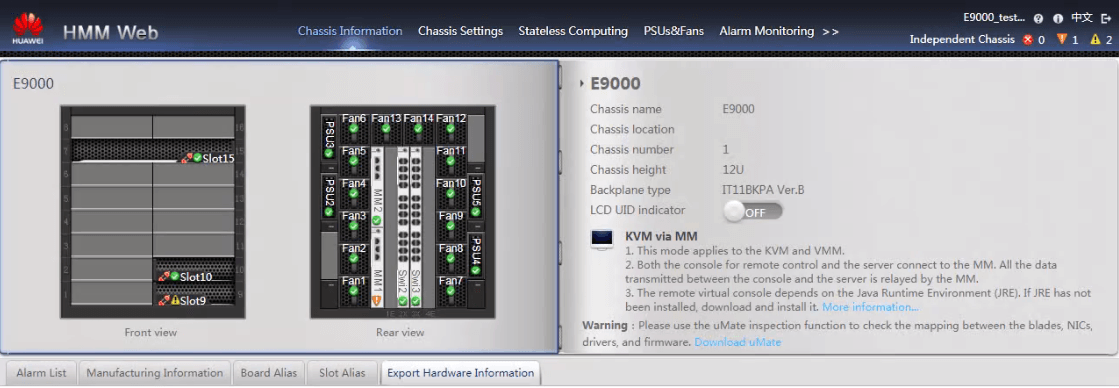This screenshot has height=388, width=1119.
Task: Toggle the LCD UID indicator switch
Action: (753, 212)
